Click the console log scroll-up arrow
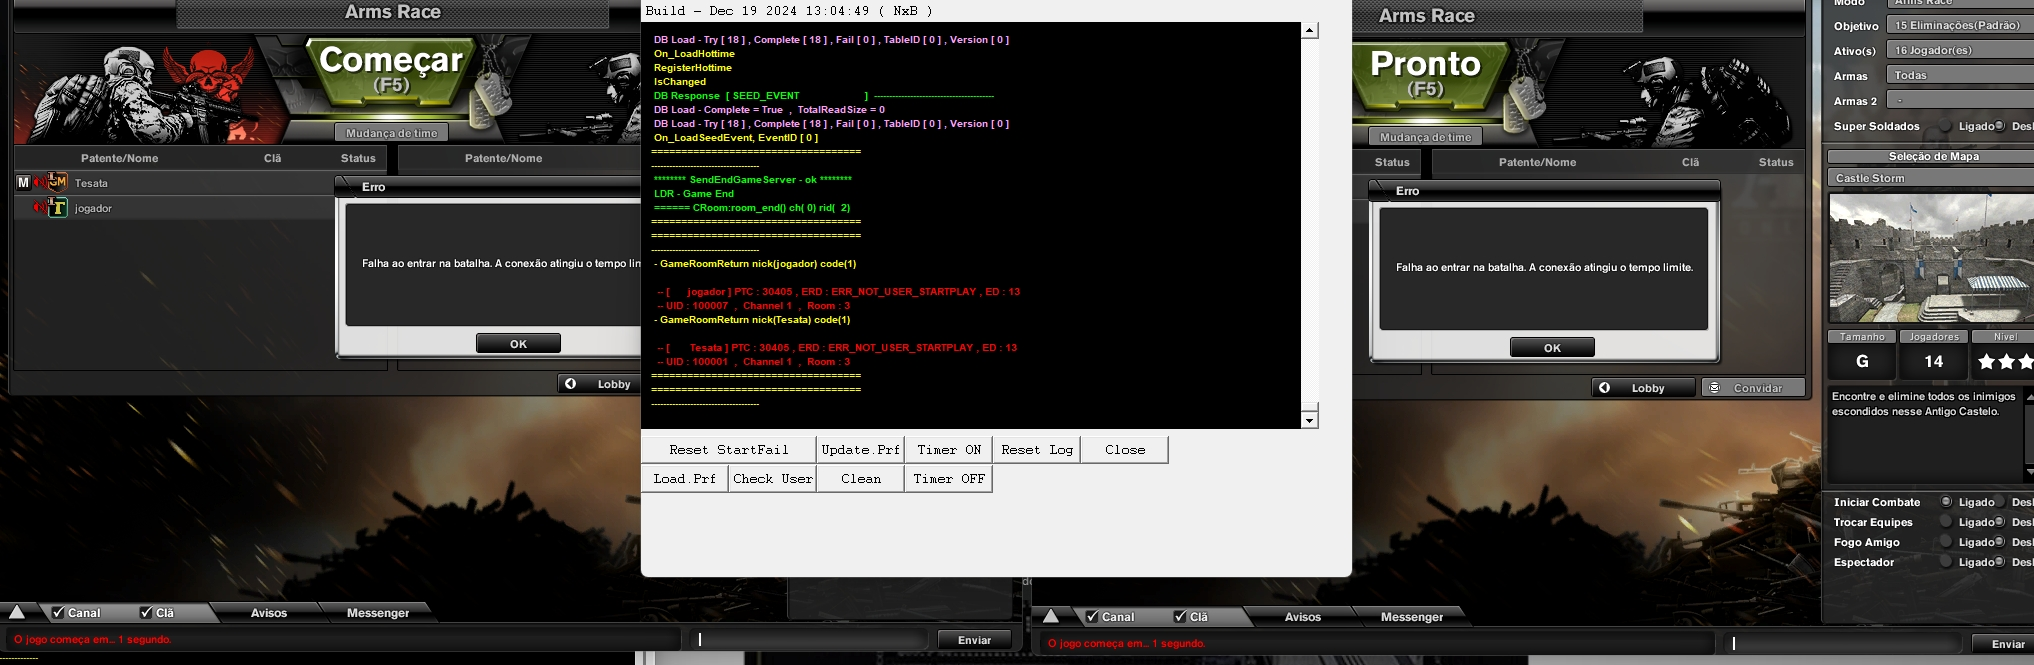2034x665 pixels. point(1310,30)
